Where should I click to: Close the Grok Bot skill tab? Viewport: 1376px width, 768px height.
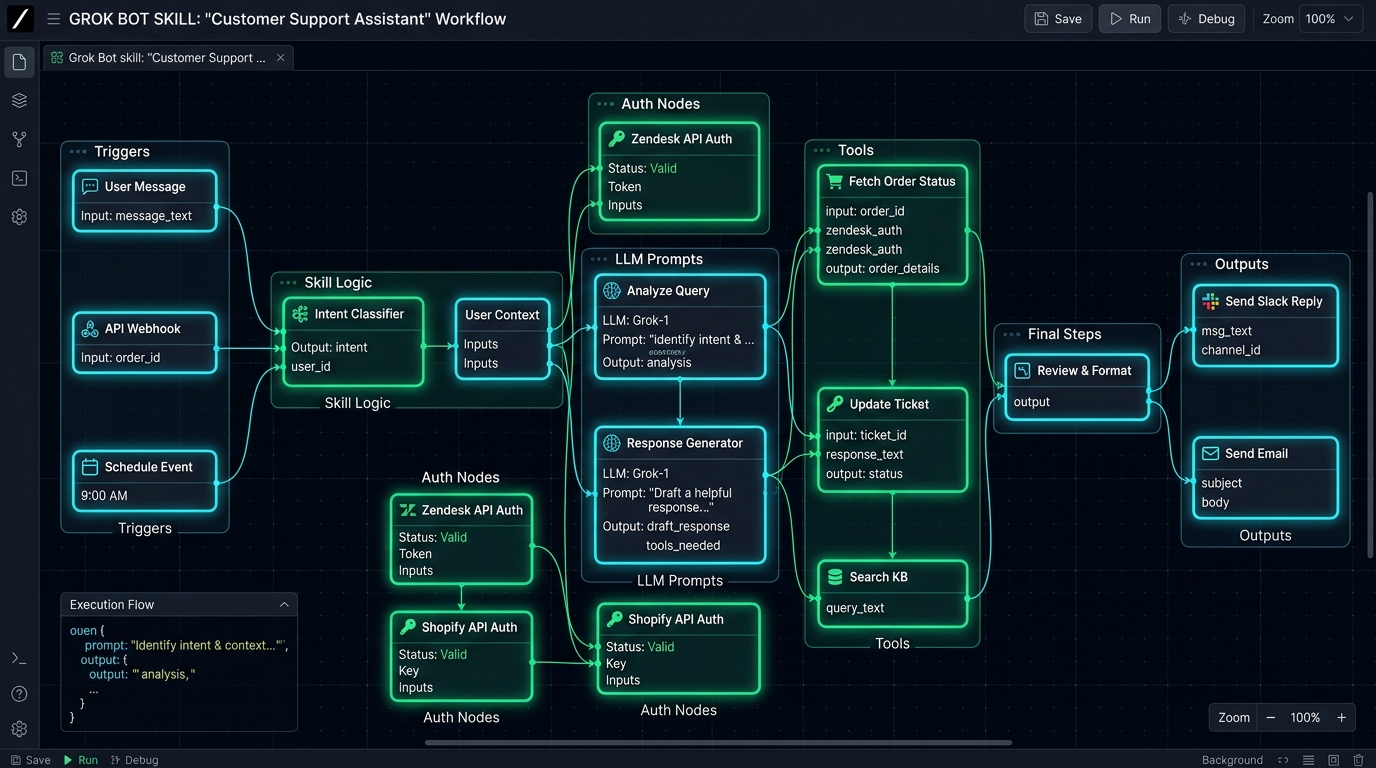281,58
